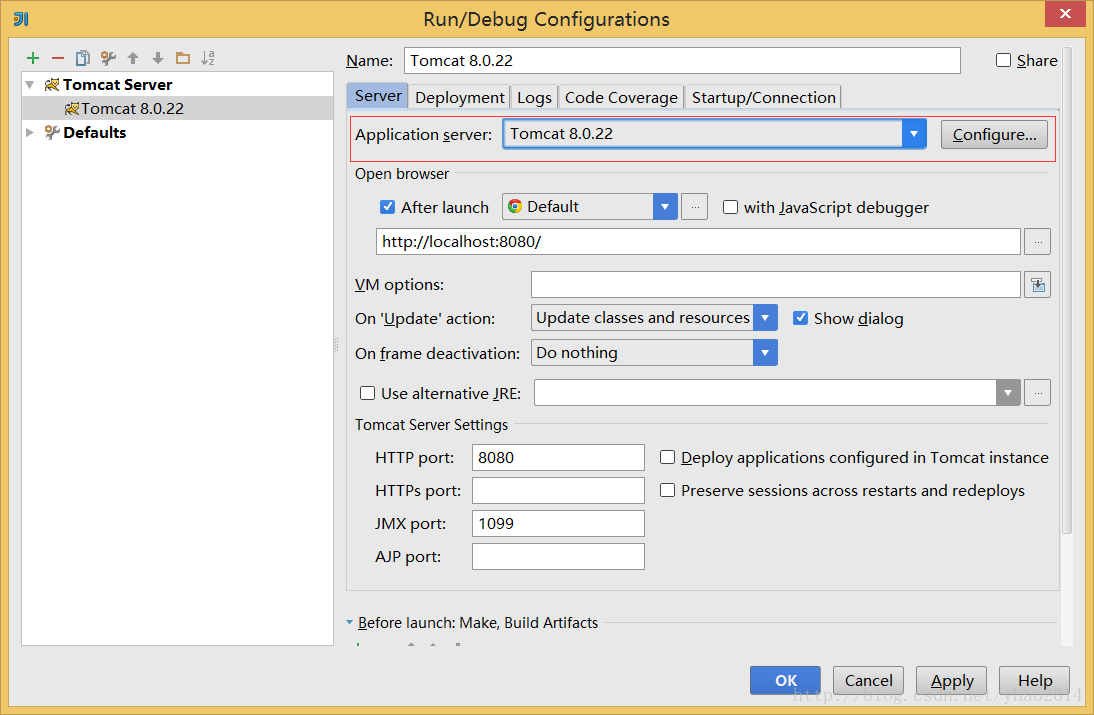Switch to the Code Coverage tab
Screen dimensions: 1094x715
[621, 97]
